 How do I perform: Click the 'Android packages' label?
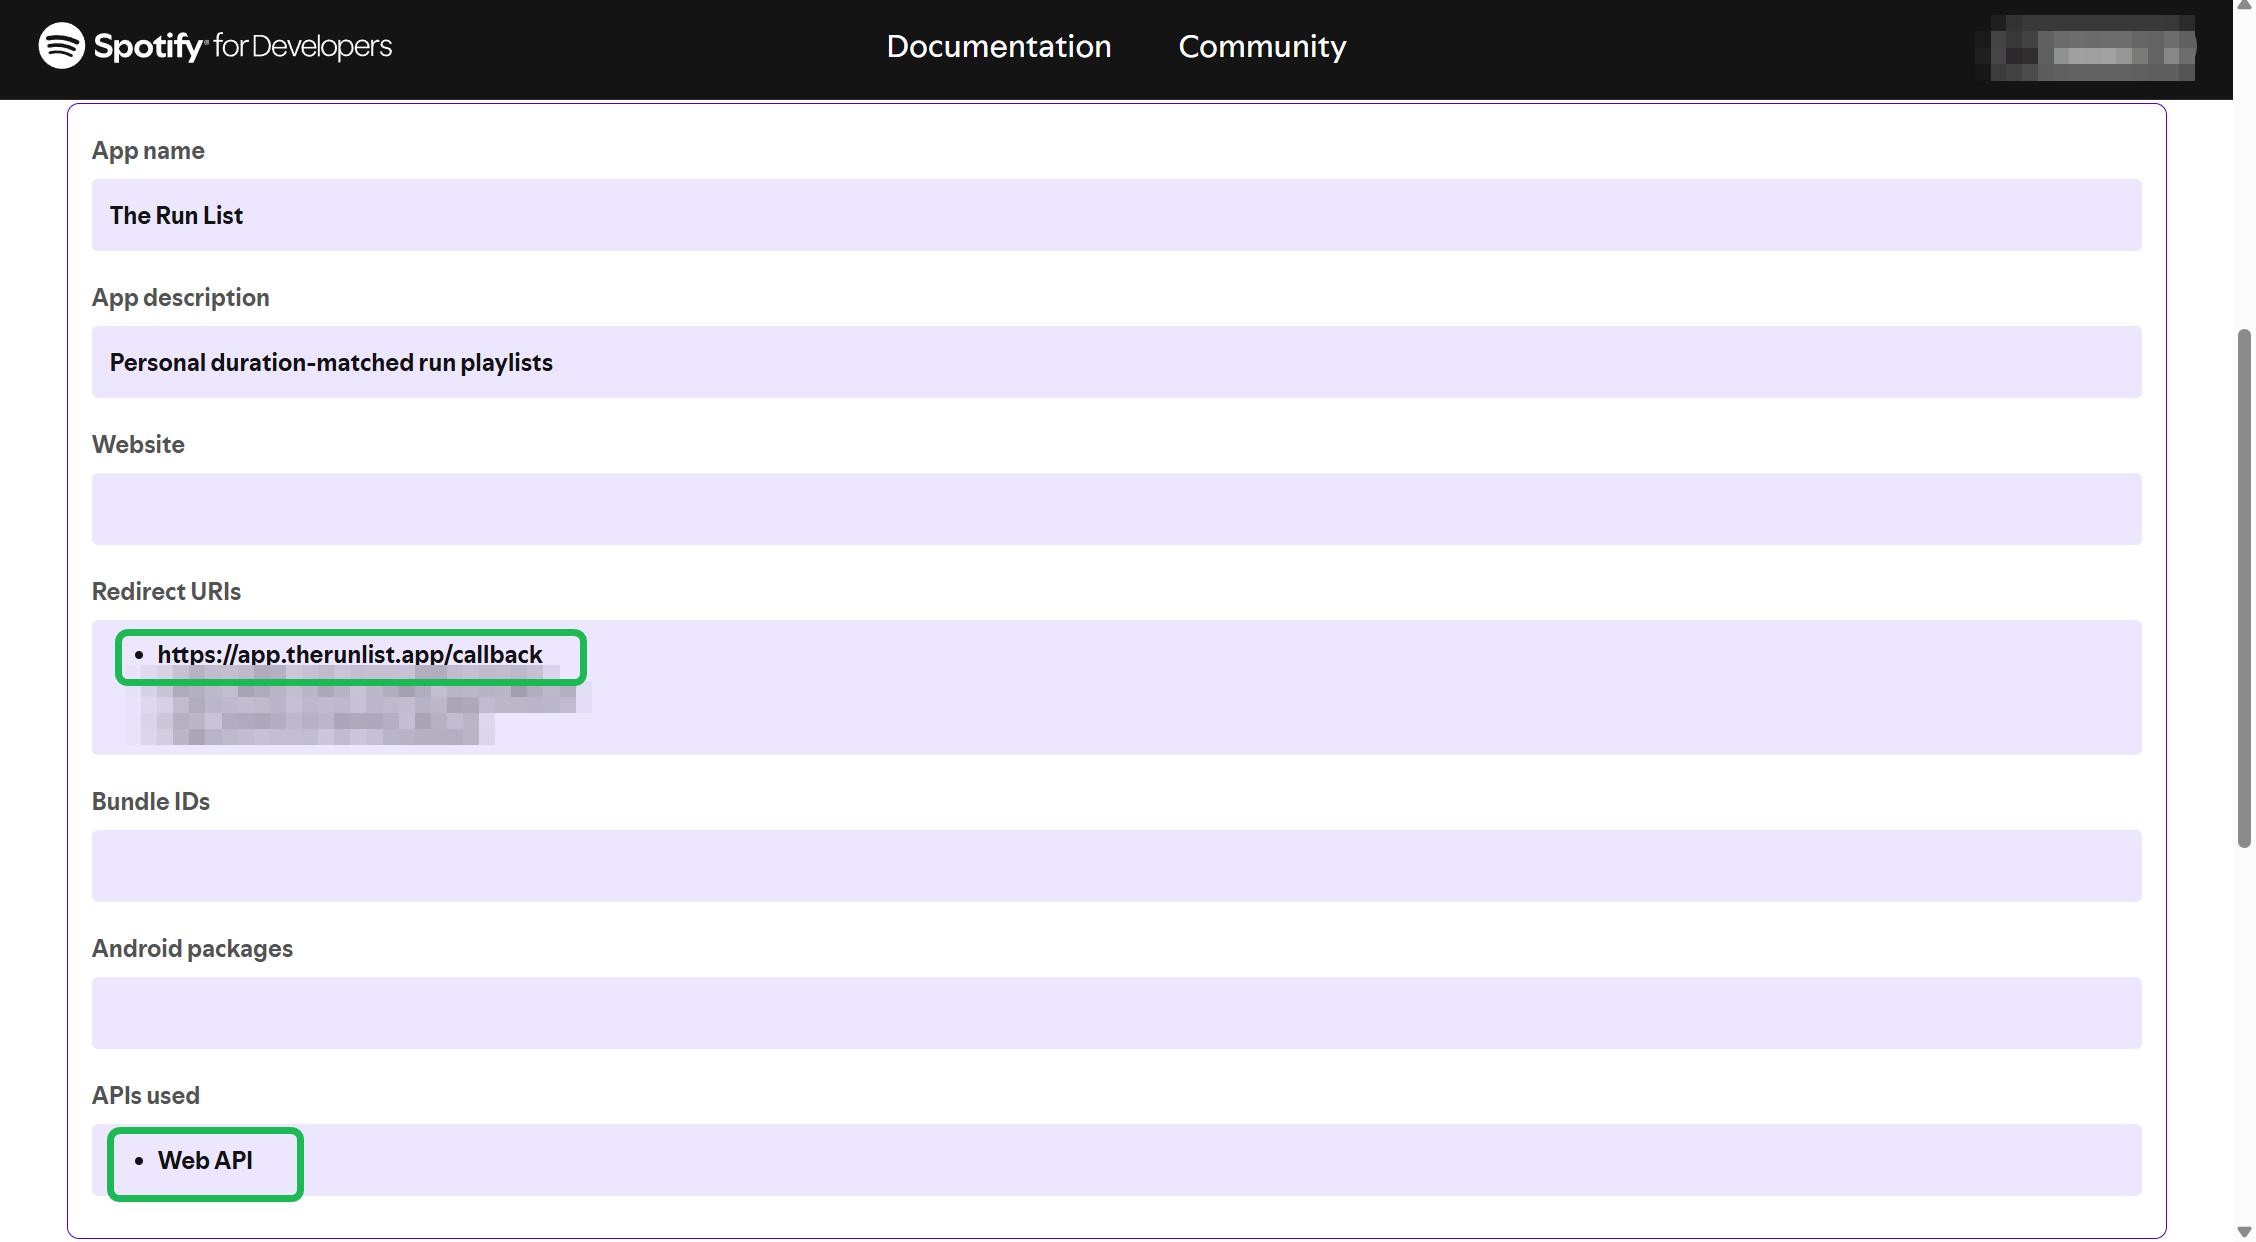(x=192, y=949)
